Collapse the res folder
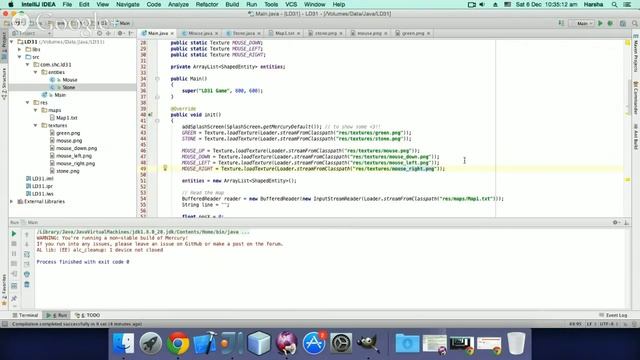 coord(27,102)
